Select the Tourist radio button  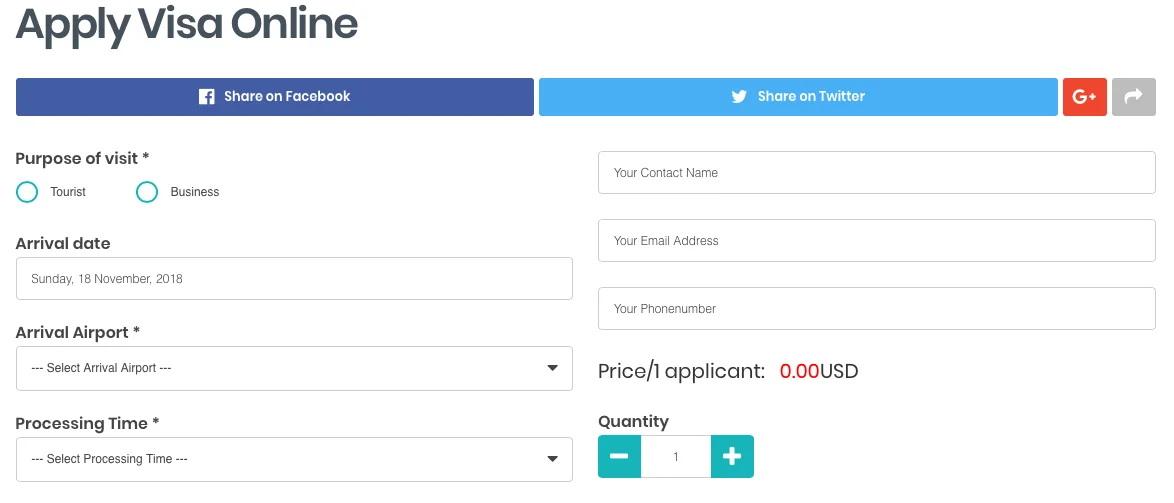pyautogui.click(x=27, y=192)
